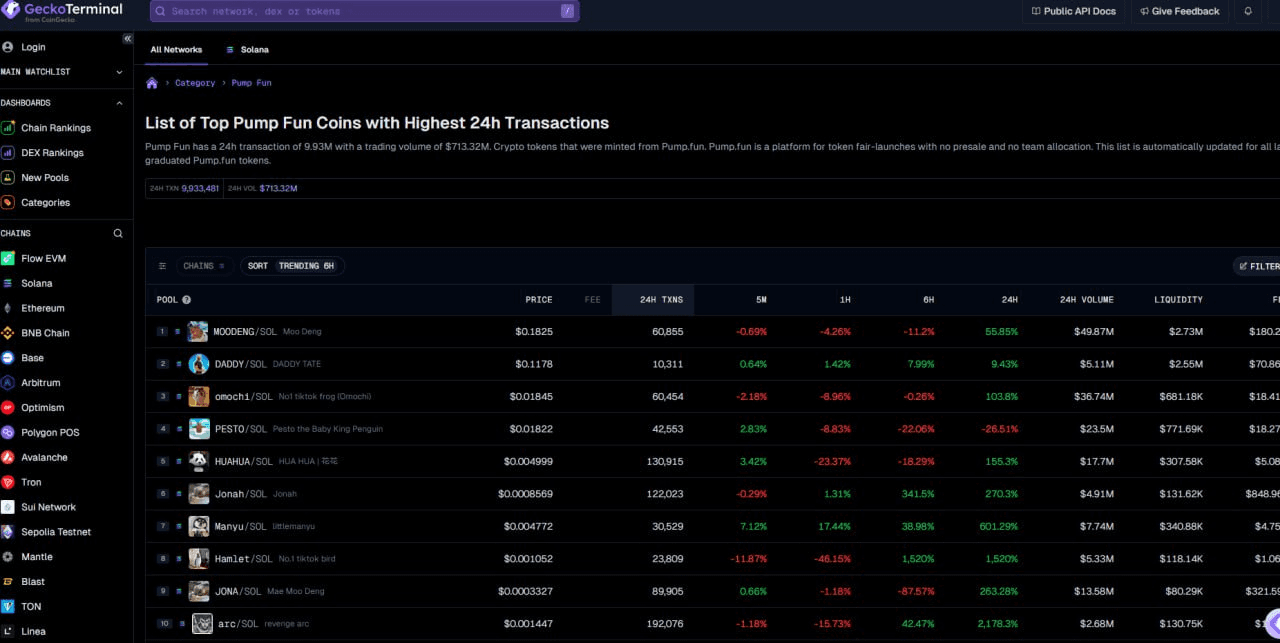Open the MOODENG token thumbnail
The width and height of the screenshot is (1280, 643).
(x=198, y=331)
